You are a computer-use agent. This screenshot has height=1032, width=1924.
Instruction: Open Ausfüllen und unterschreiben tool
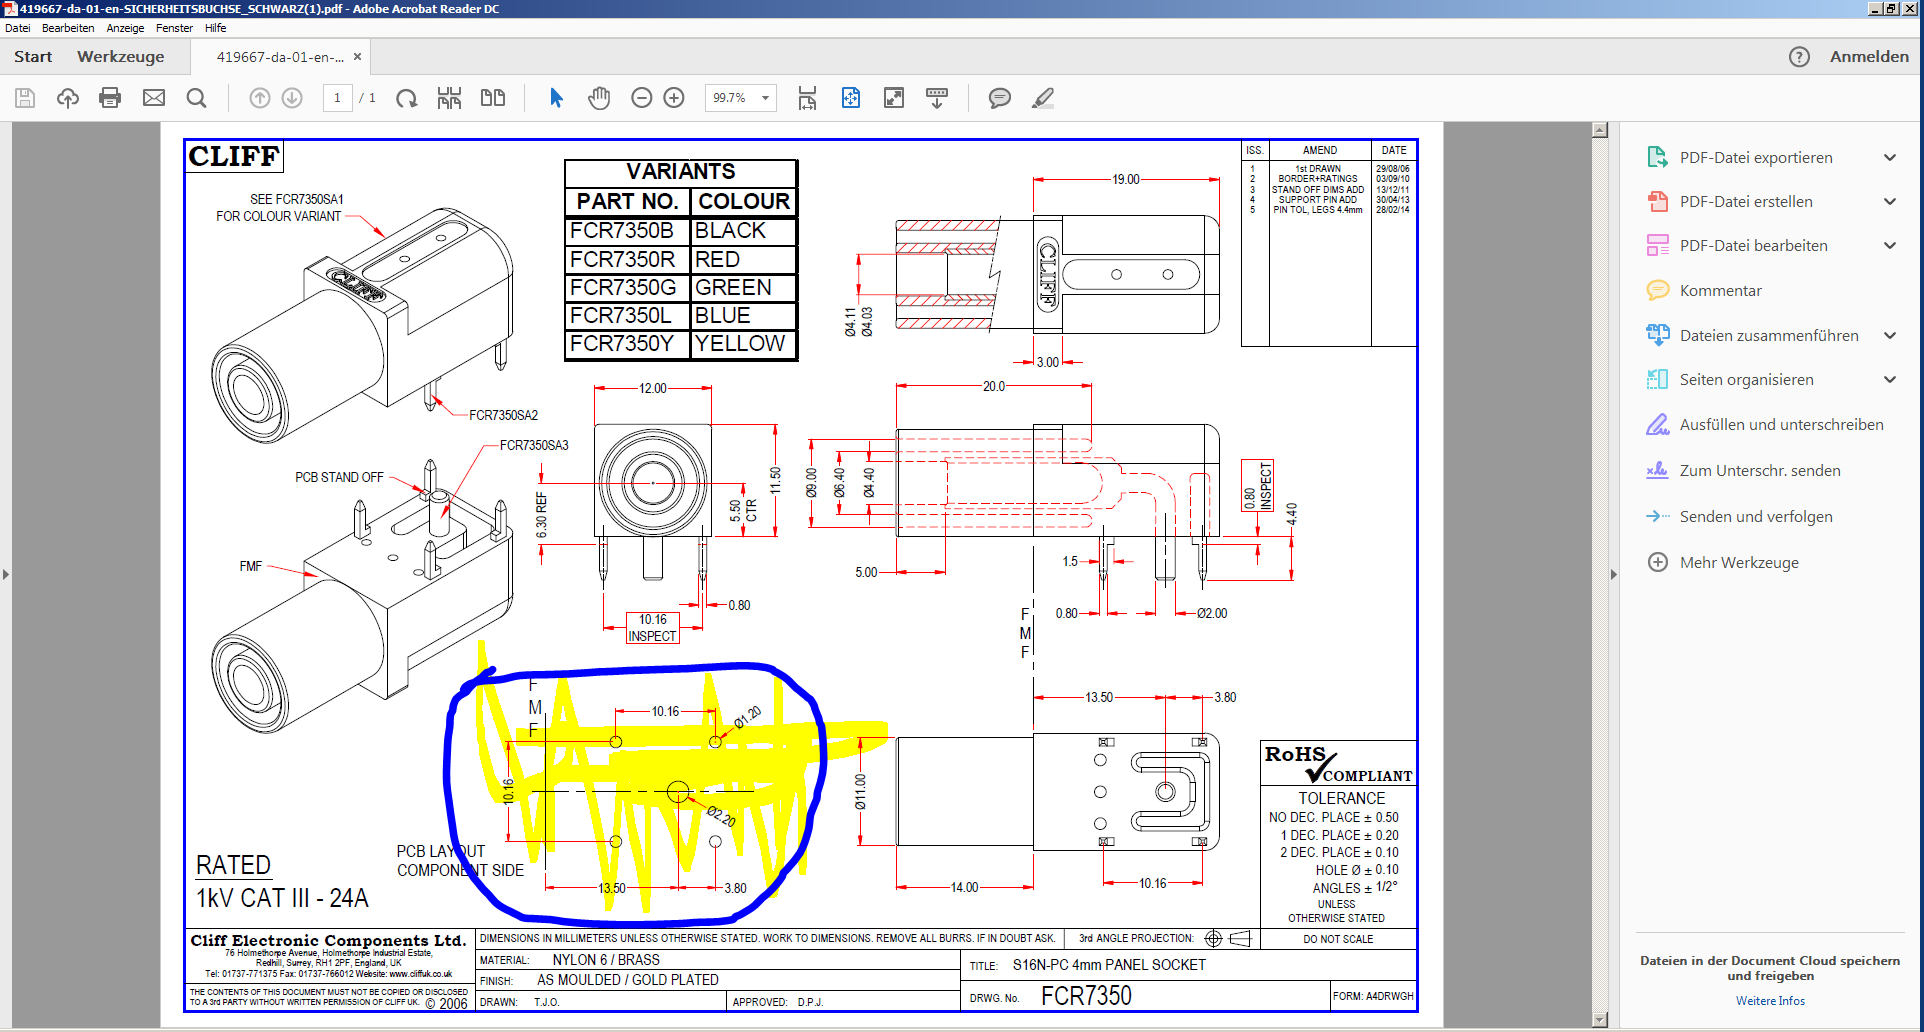[x=1765, y=425]
